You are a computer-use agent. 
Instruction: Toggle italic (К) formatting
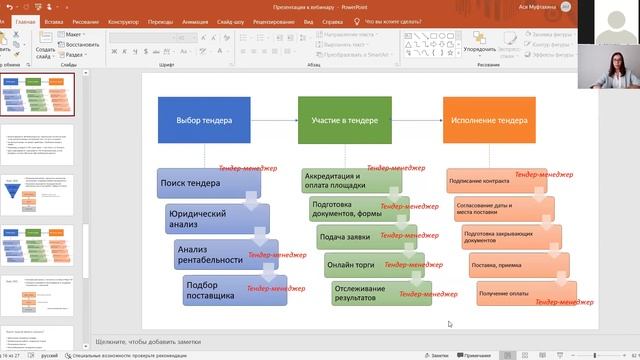pos(124,51)
